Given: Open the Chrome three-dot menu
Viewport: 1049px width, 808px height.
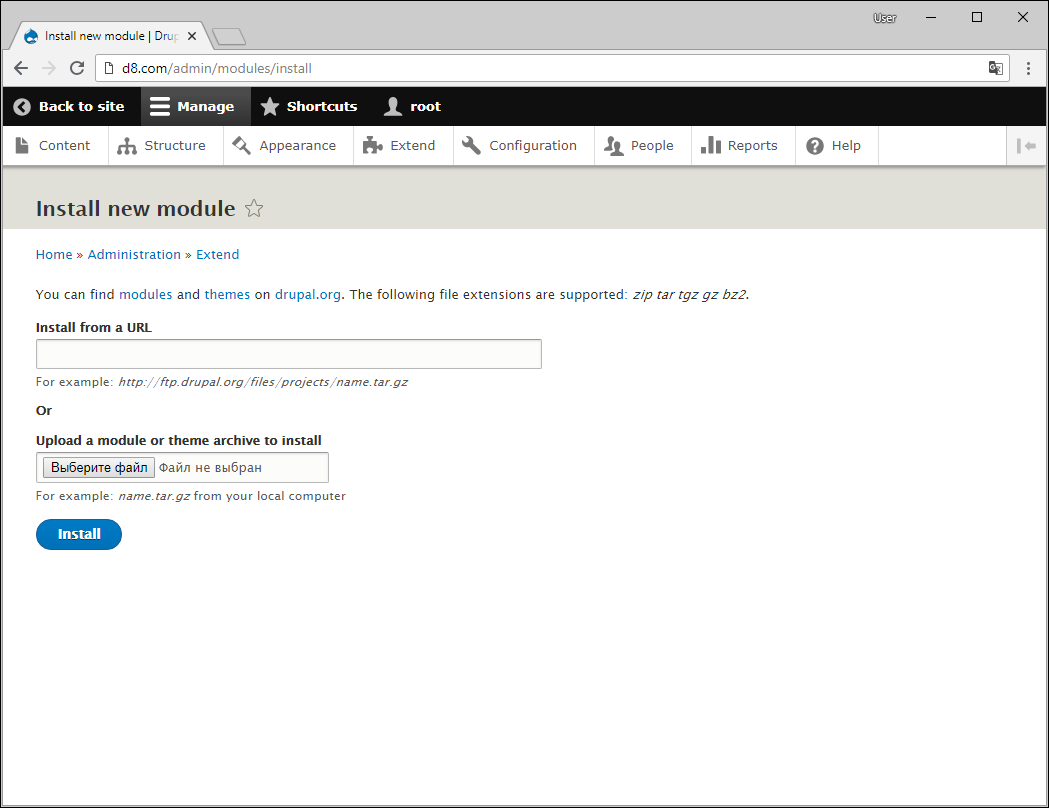Looking at the screenshot, I should 1028,68.
